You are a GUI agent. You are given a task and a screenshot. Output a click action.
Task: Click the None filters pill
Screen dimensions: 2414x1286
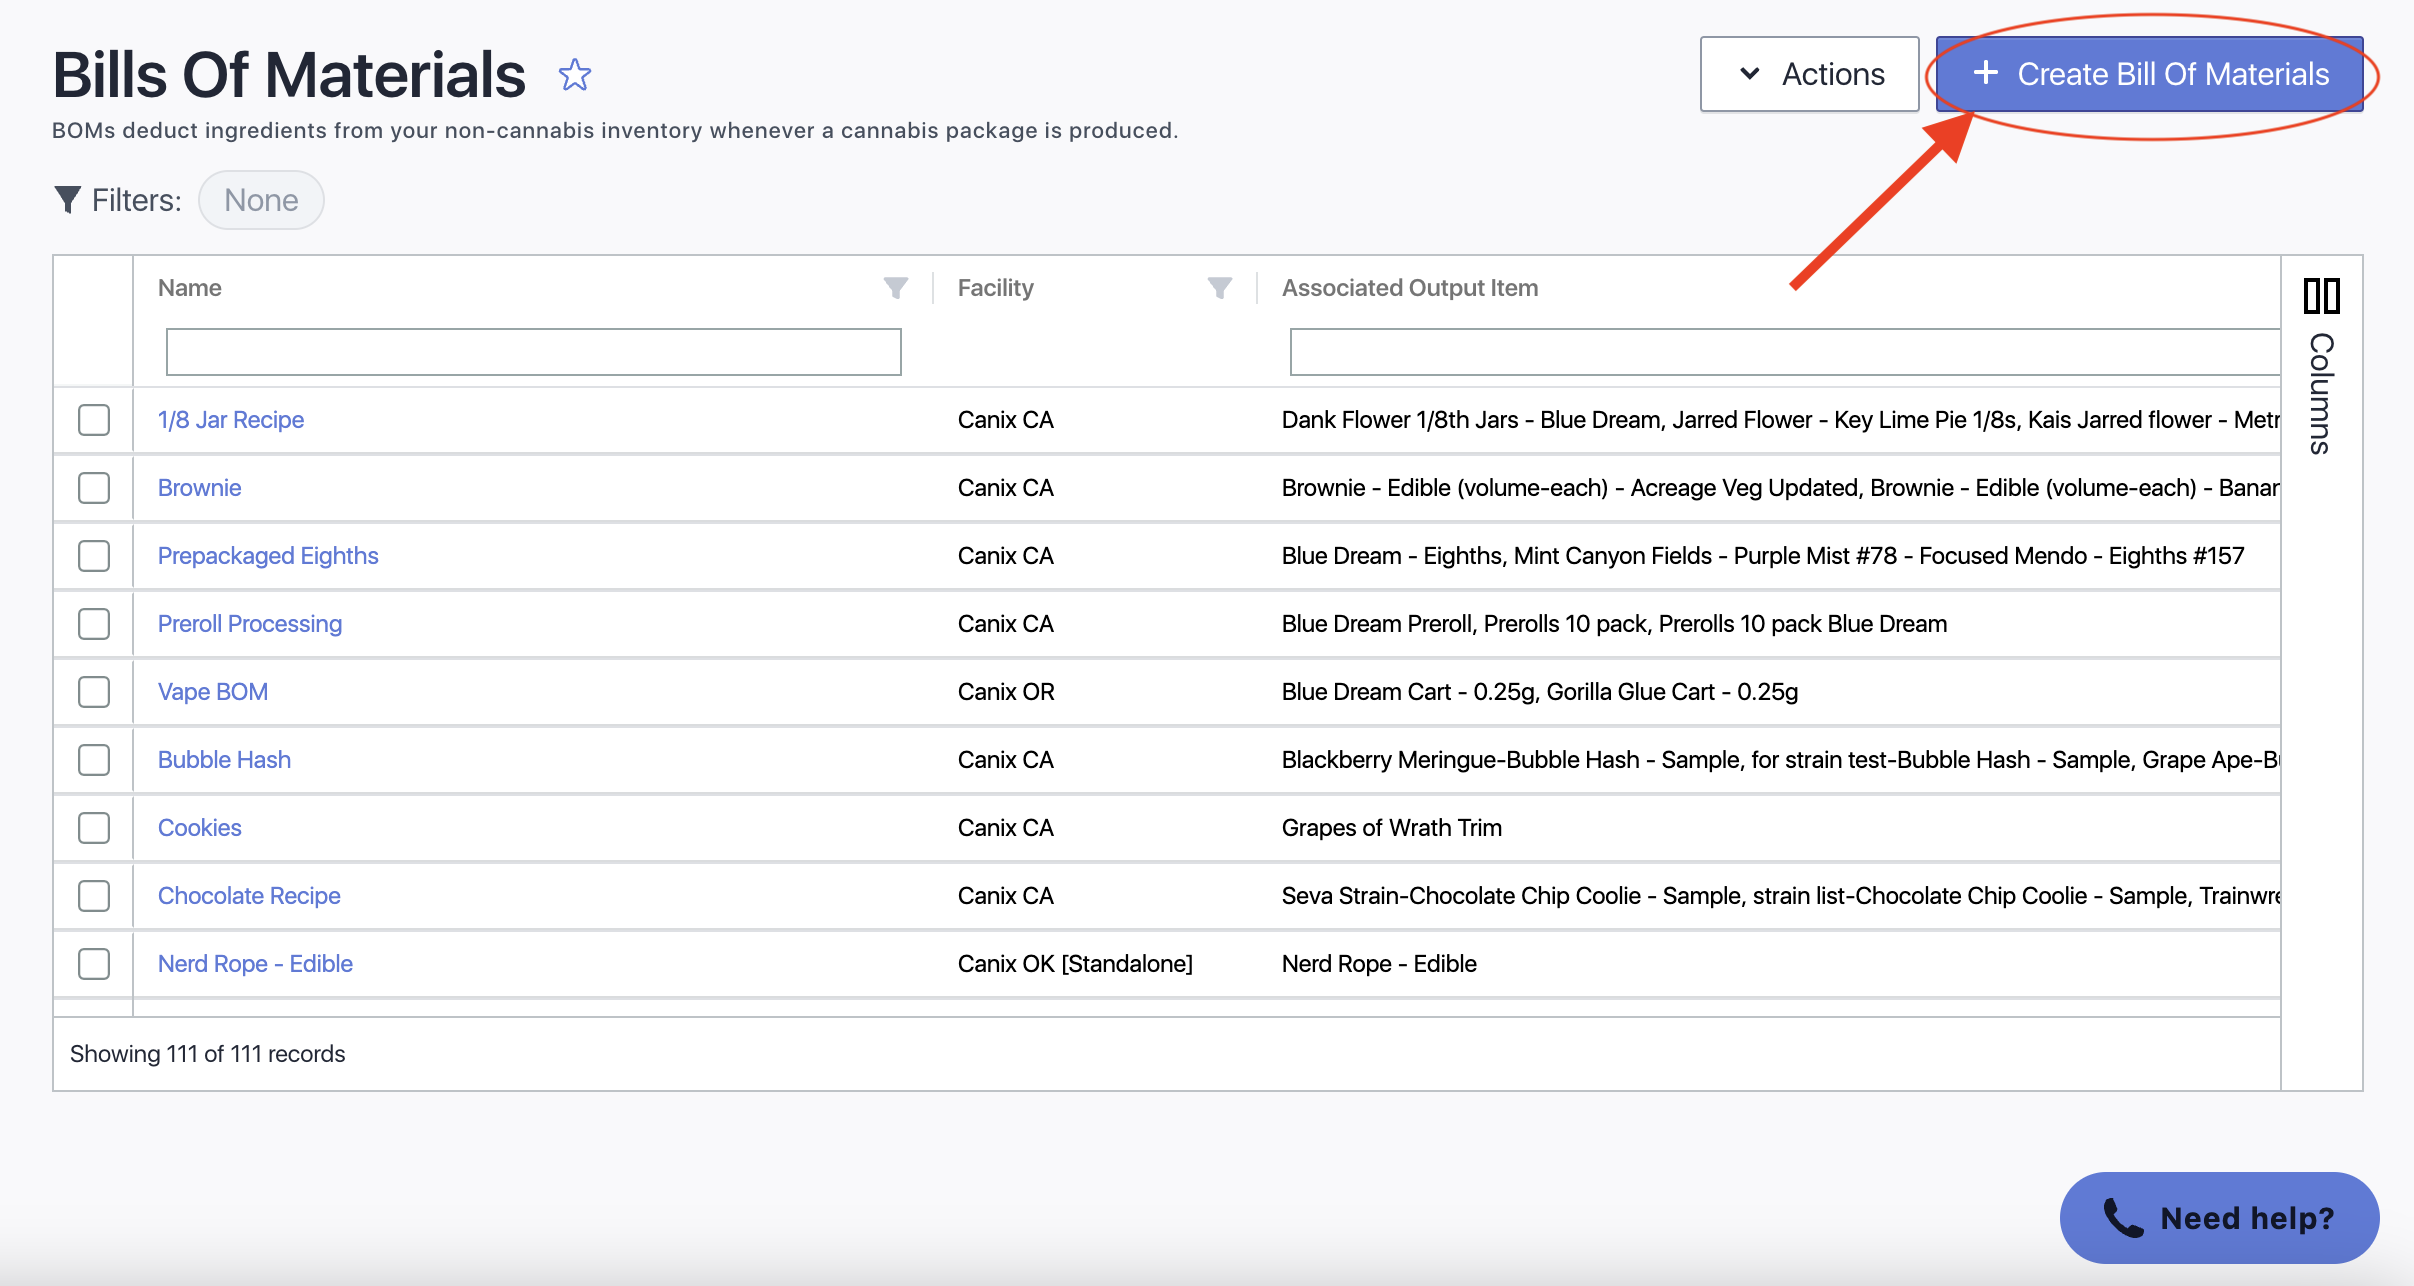(261, 200)
